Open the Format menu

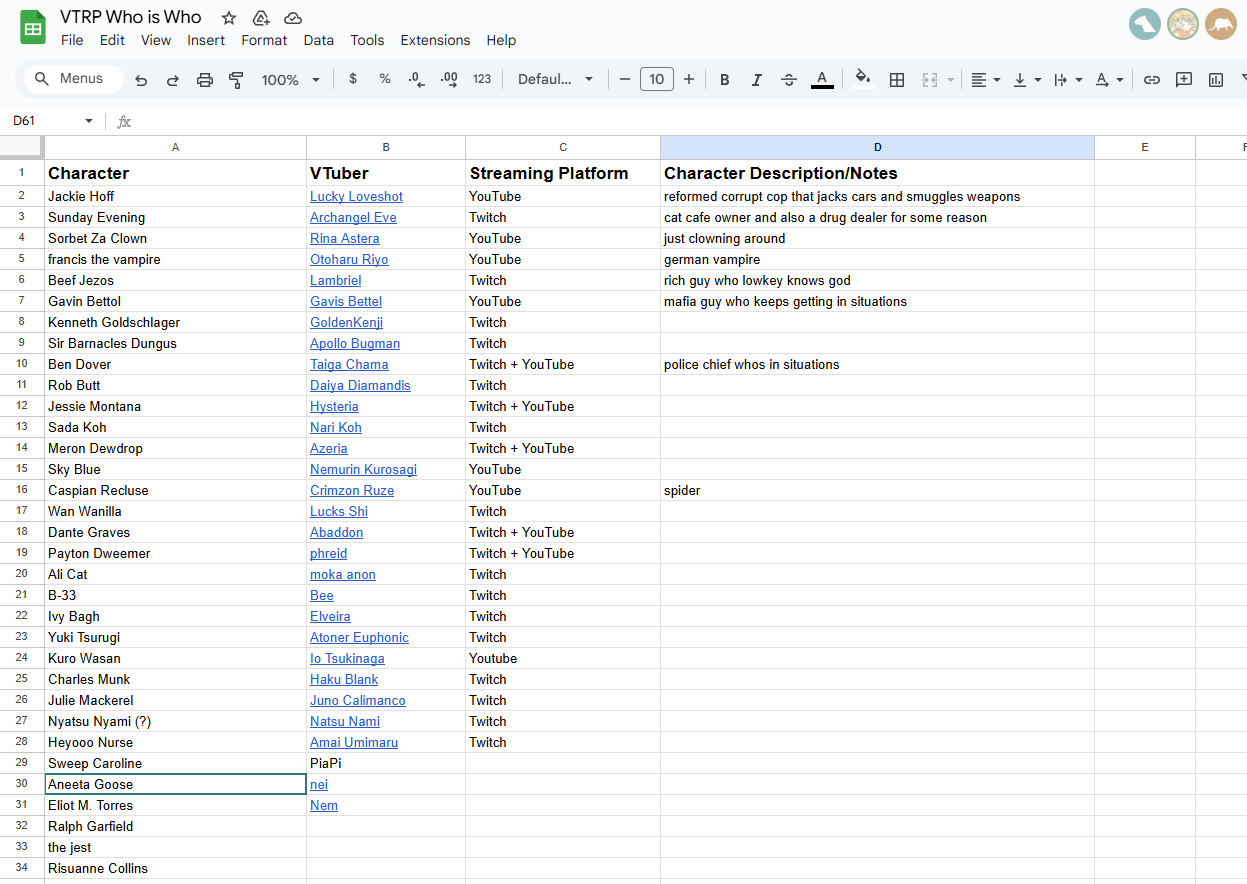(264, 40)
